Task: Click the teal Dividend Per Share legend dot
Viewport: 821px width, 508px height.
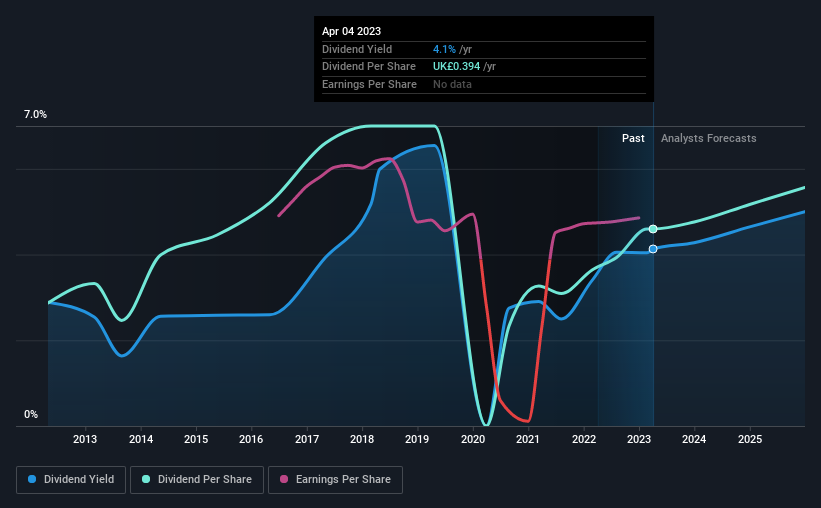Action: coord(146,479)
